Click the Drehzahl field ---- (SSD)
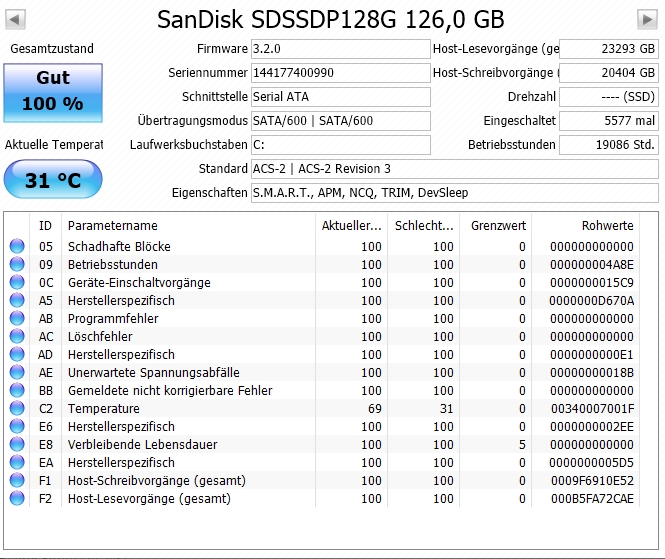This screenshot has height=559, width=665. (x=609, y=97)
